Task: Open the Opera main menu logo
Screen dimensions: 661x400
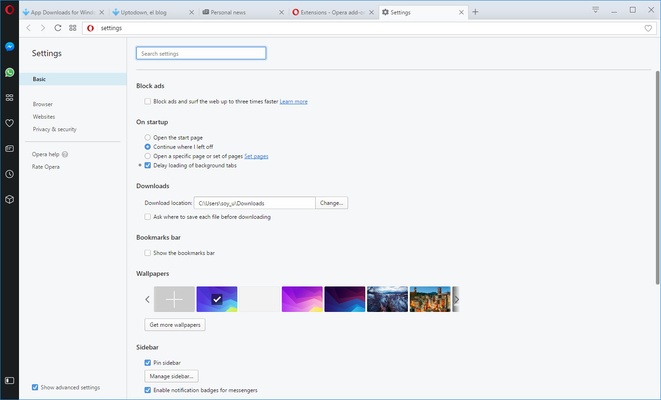Action: (9, 9)
